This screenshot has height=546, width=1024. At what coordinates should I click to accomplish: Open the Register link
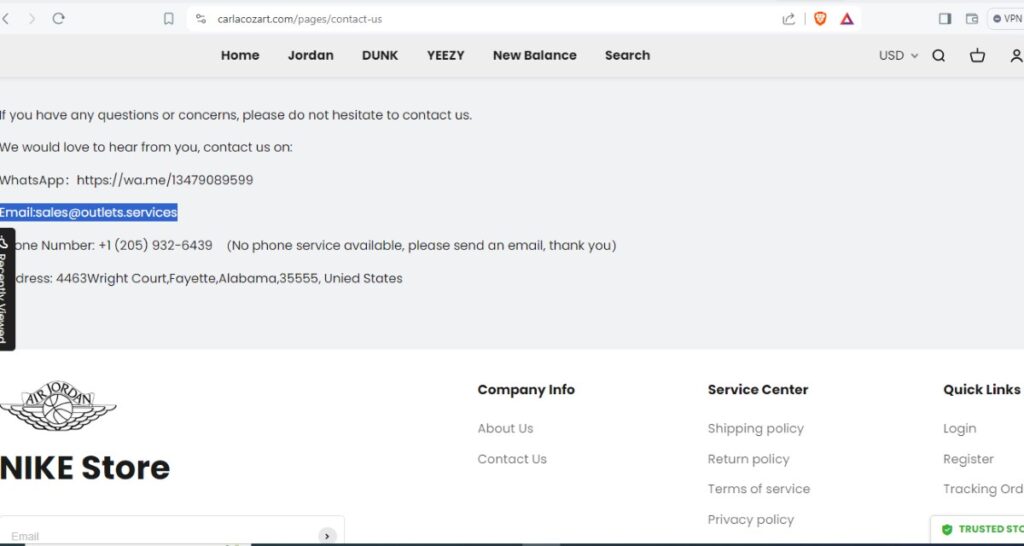click(x=968, y=459)
